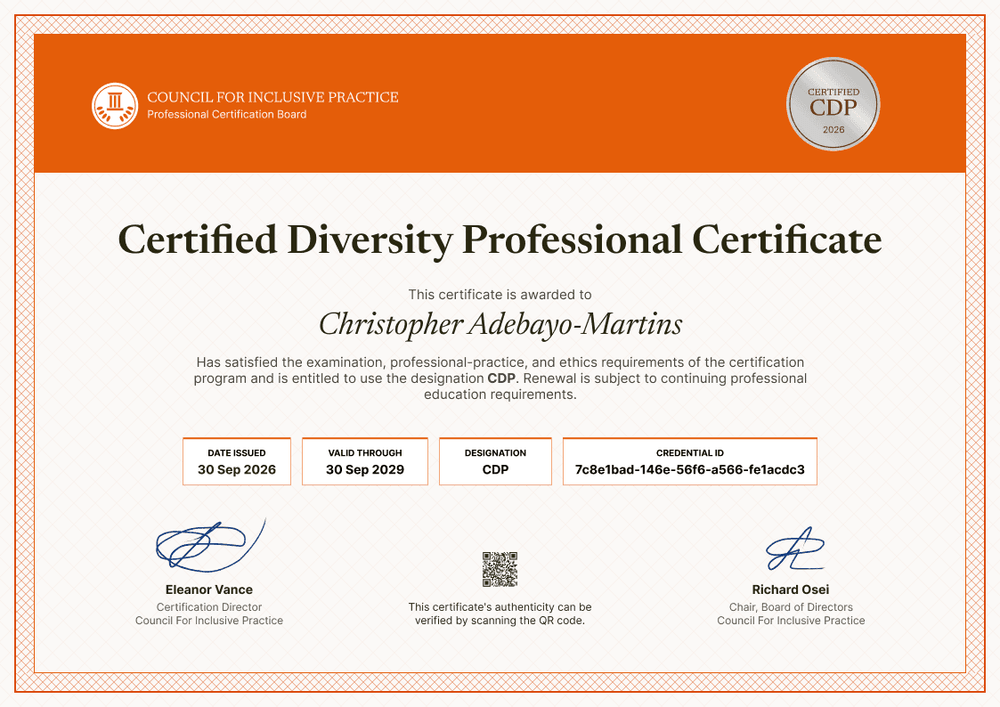Click the Eleanor Vance signature

point(211,546)
